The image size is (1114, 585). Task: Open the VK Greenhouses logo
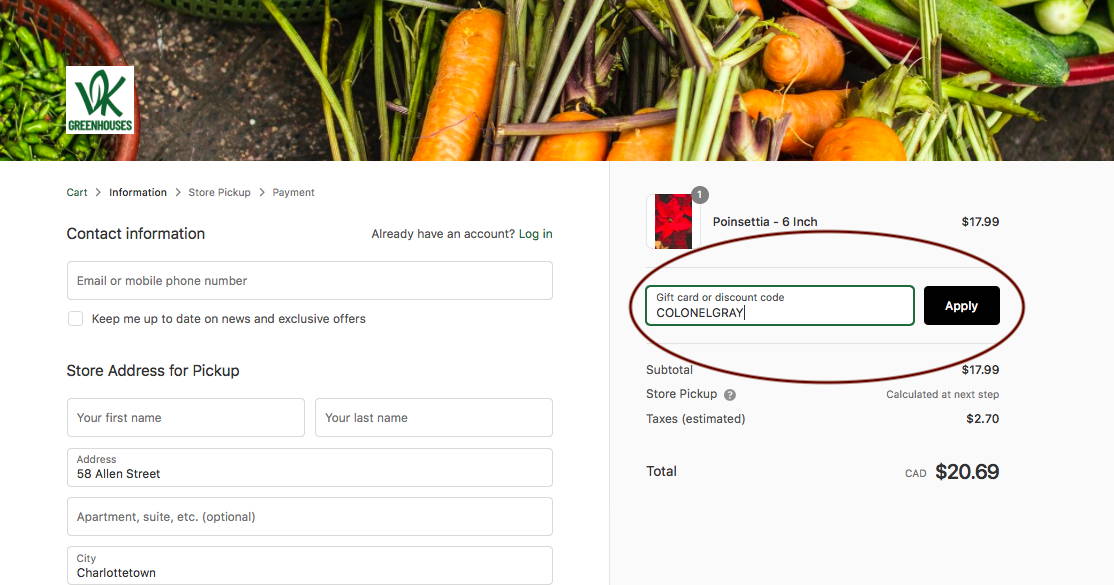[x=99, y=100]
